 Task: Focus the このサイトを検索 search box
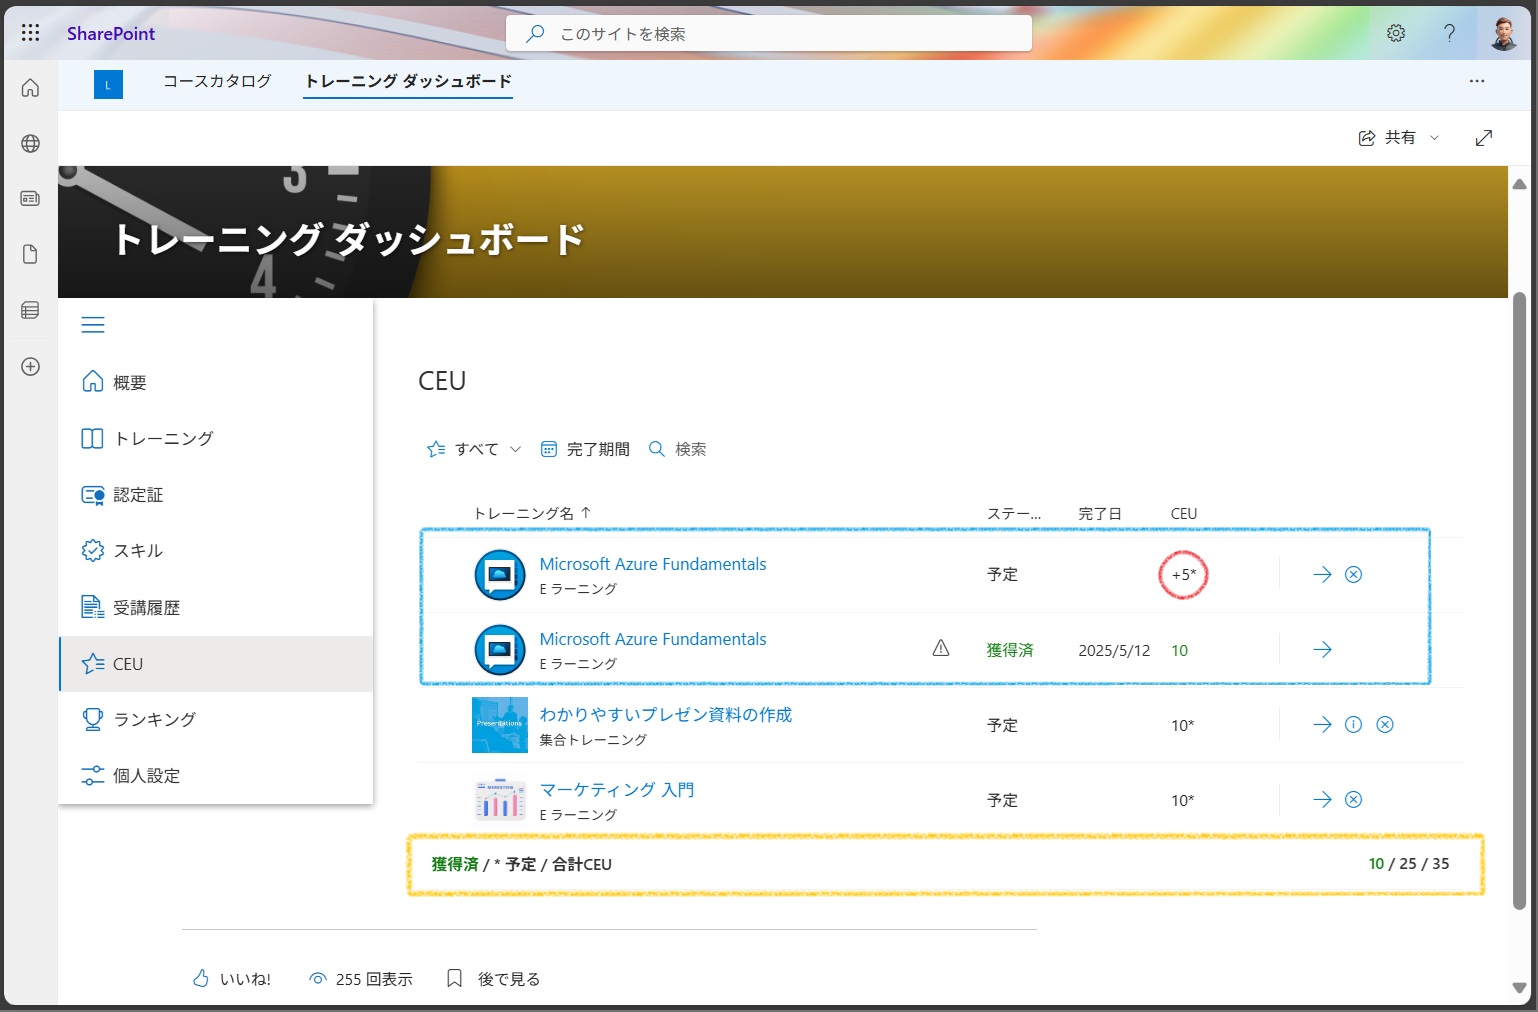(769, 33)
